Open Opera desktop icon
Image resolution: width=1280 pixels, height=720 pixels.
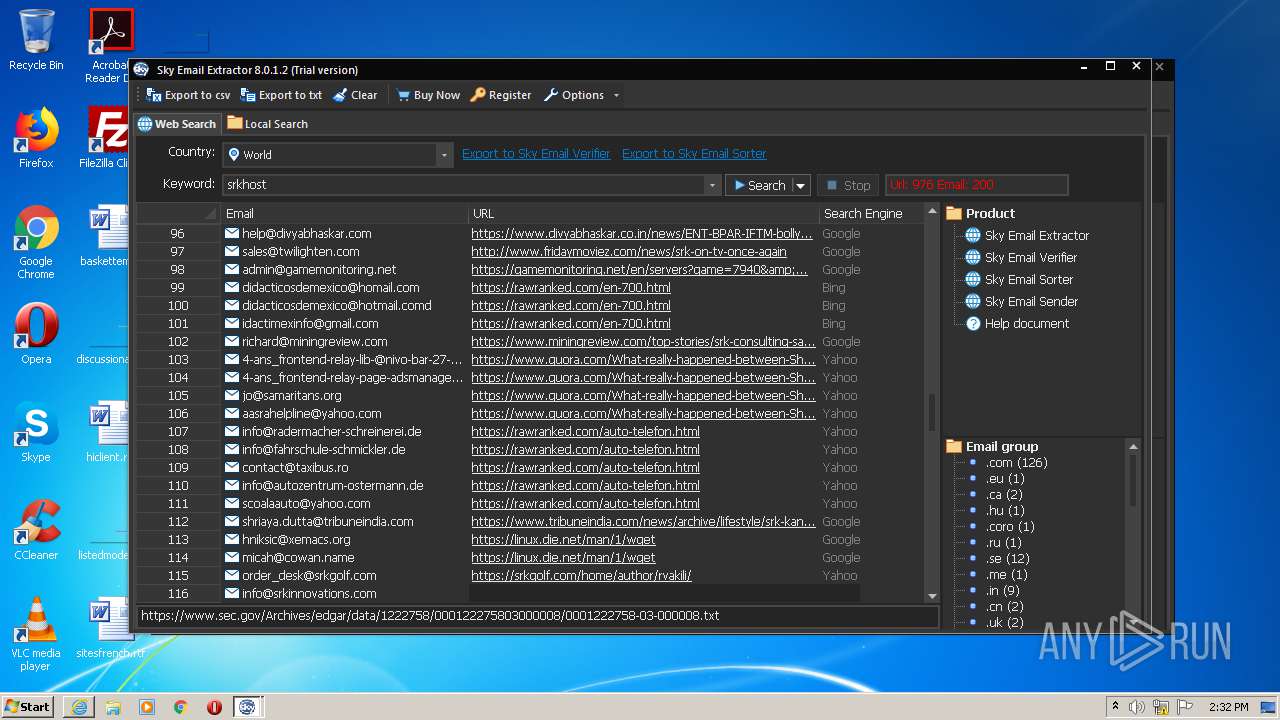(x=36, y=334)
